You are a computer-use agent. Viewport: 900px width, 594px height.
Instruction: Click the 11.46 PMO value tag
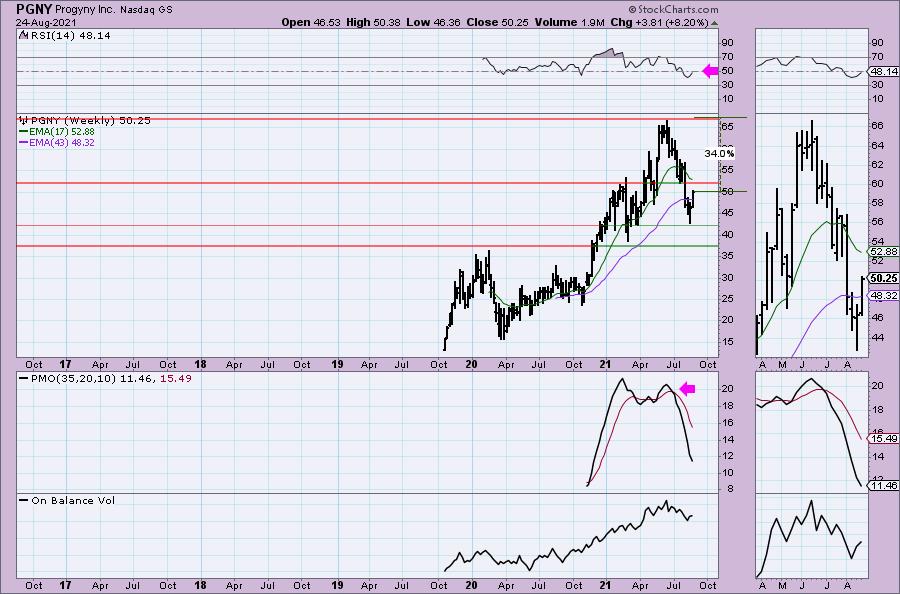pos(884,485)
